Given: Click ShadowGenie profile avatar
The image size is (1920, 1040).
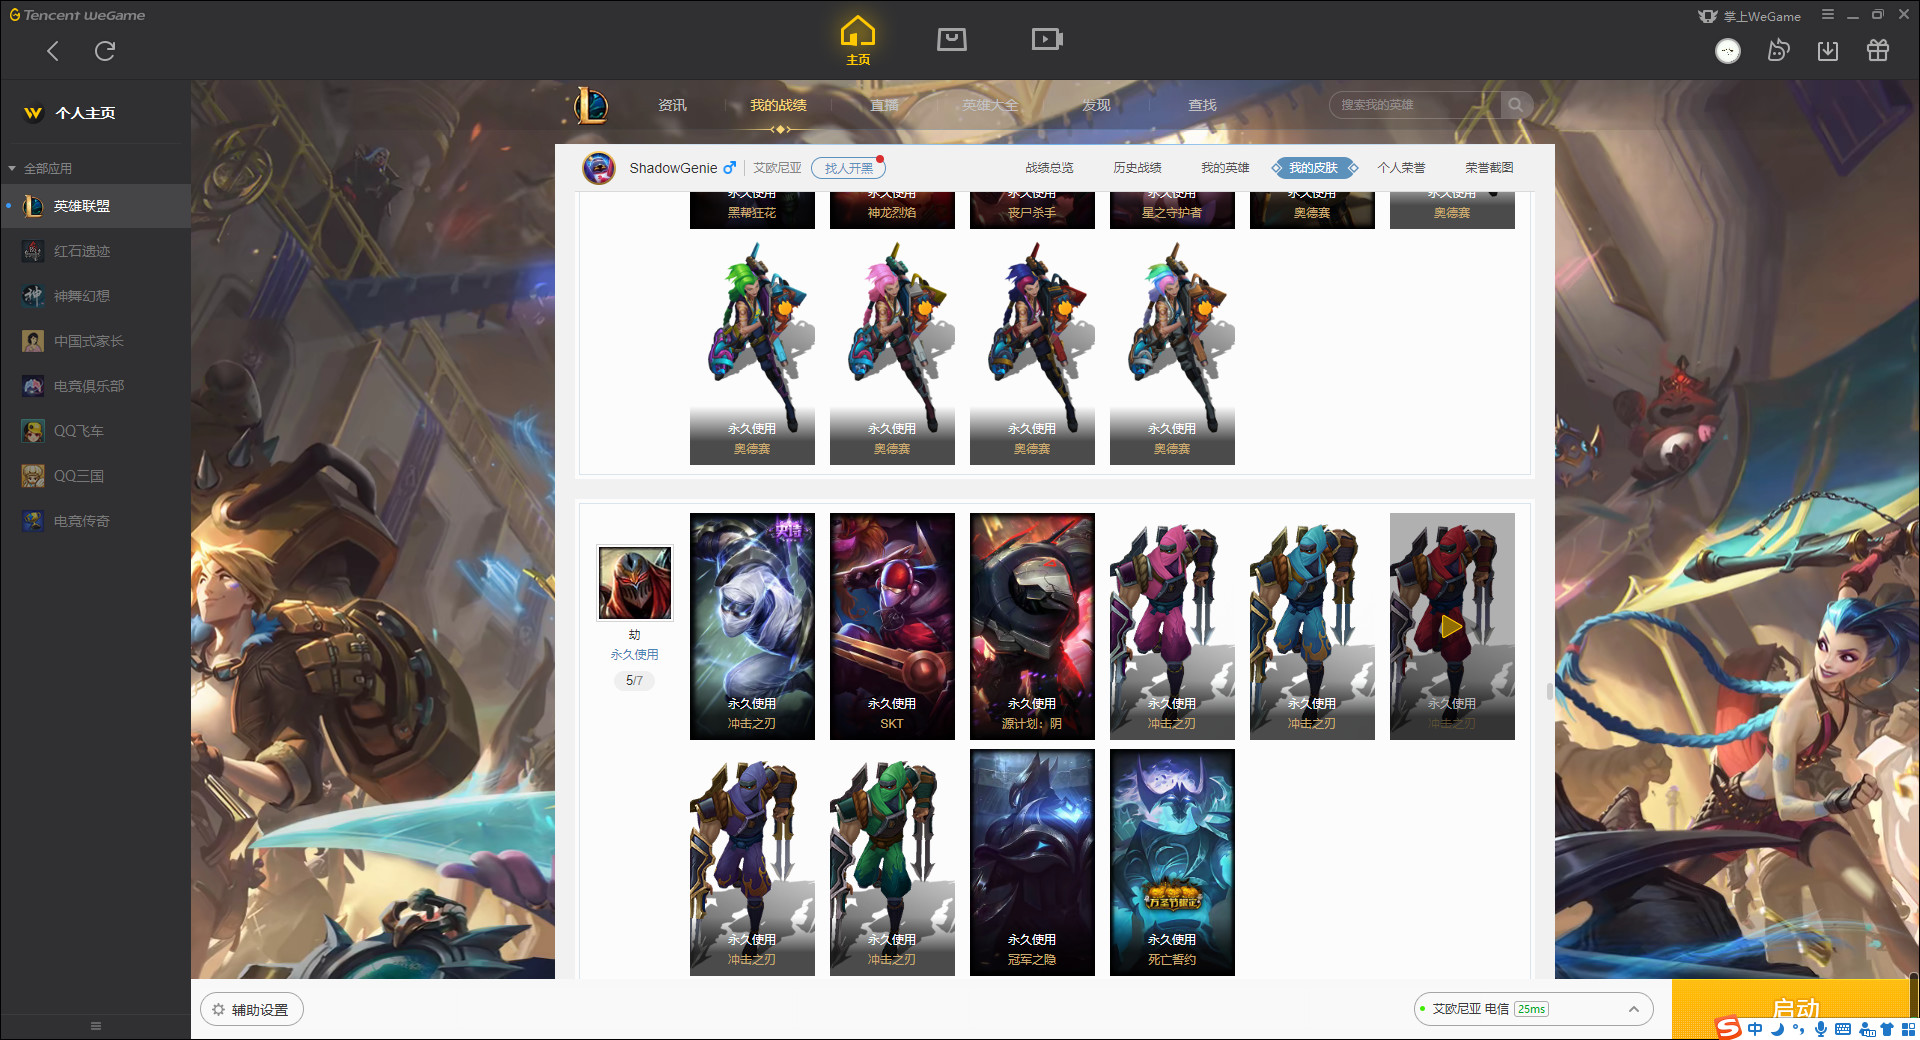Looking at the screenshot, I should coord(599,168).
